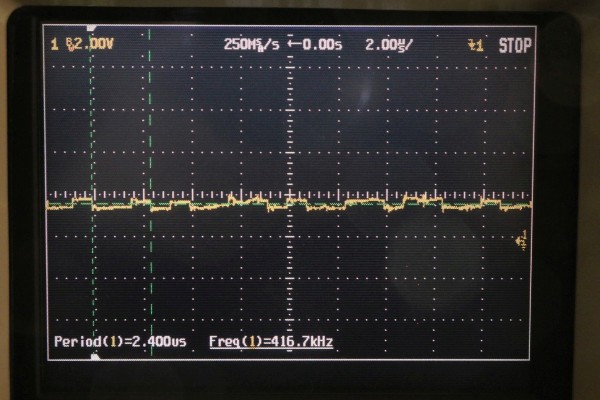Click the 250MSa/s sample rate readout
The width and height of the screenshot is (600, 400).
[x=250, y=44]
